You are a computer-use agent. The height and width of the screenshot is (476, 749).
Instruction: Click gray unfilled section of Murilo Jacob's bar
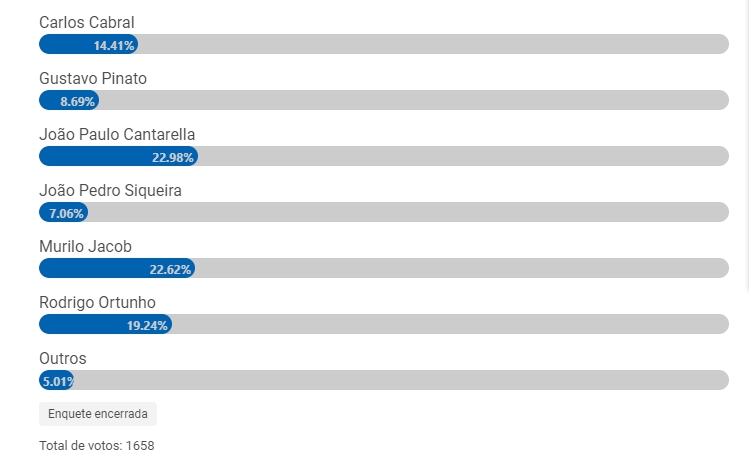(x=460, y=269)
